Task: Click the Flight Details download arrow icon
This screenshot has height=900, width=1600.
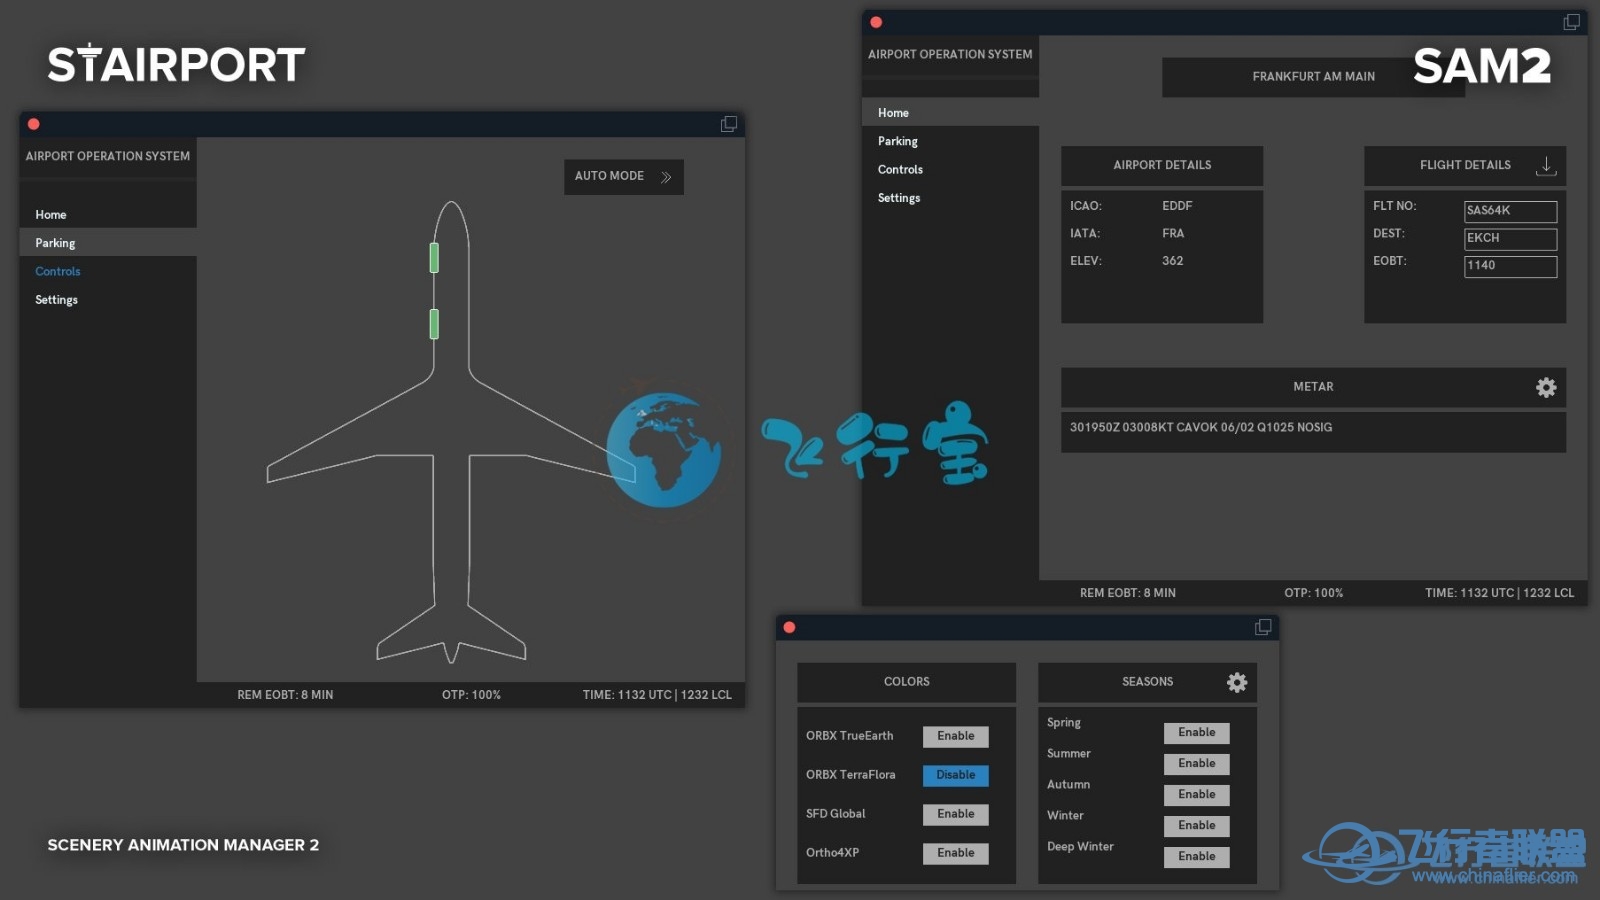Action: (x=1546, y=166)
